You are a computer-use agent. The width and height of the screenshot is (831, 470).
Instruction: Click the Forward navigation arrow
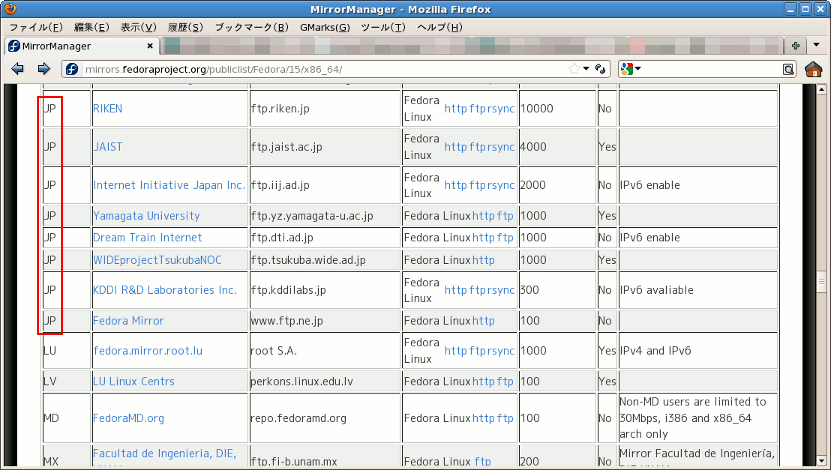tap(43, 69)
